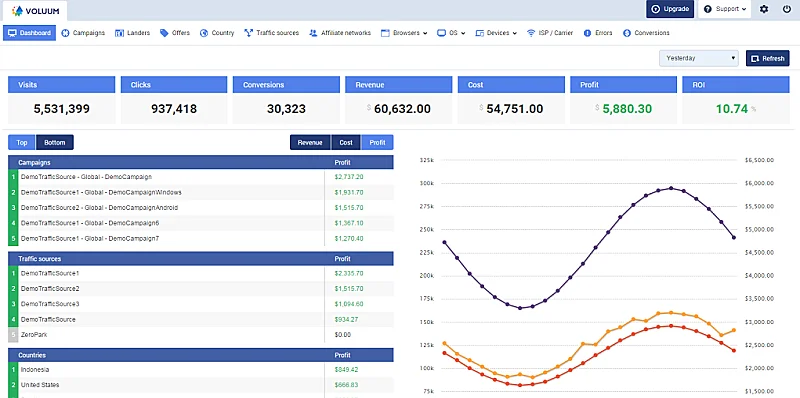Select the Cost metric toggle

pyautogui.click(x=346, y=142)
